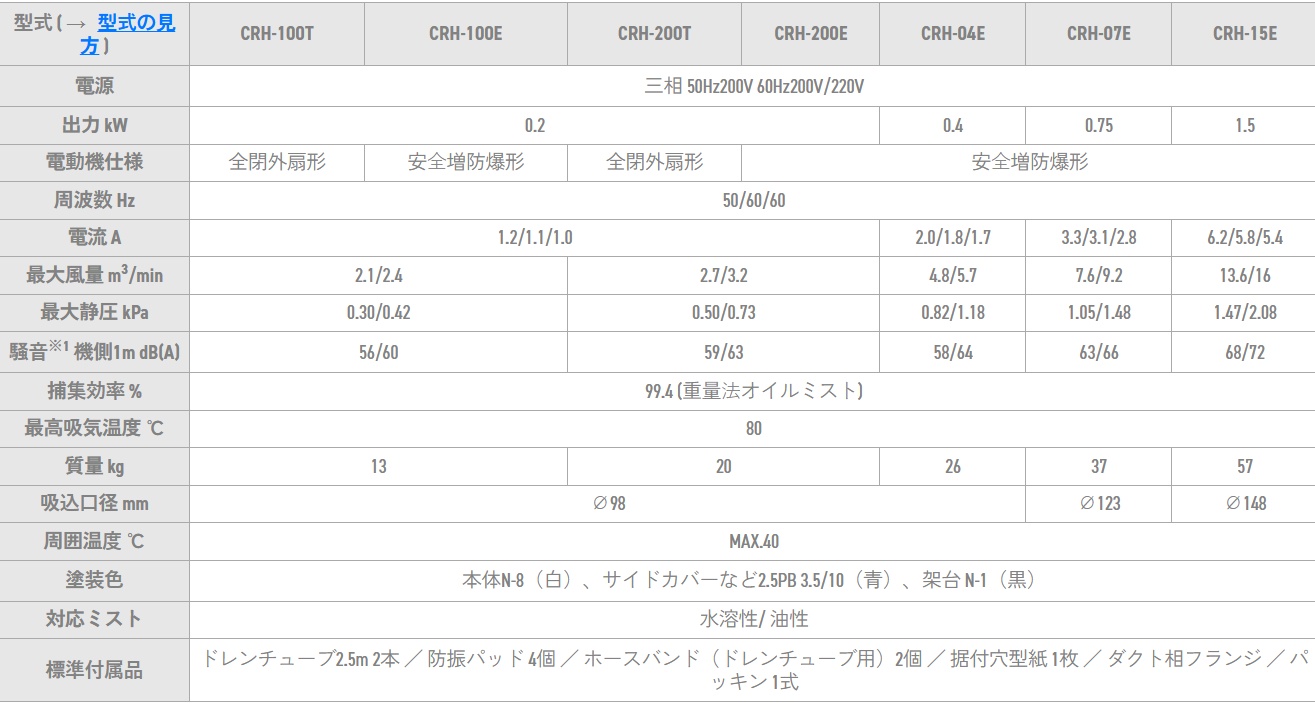Select the 1.5 kW output cell

[1244, 125]
